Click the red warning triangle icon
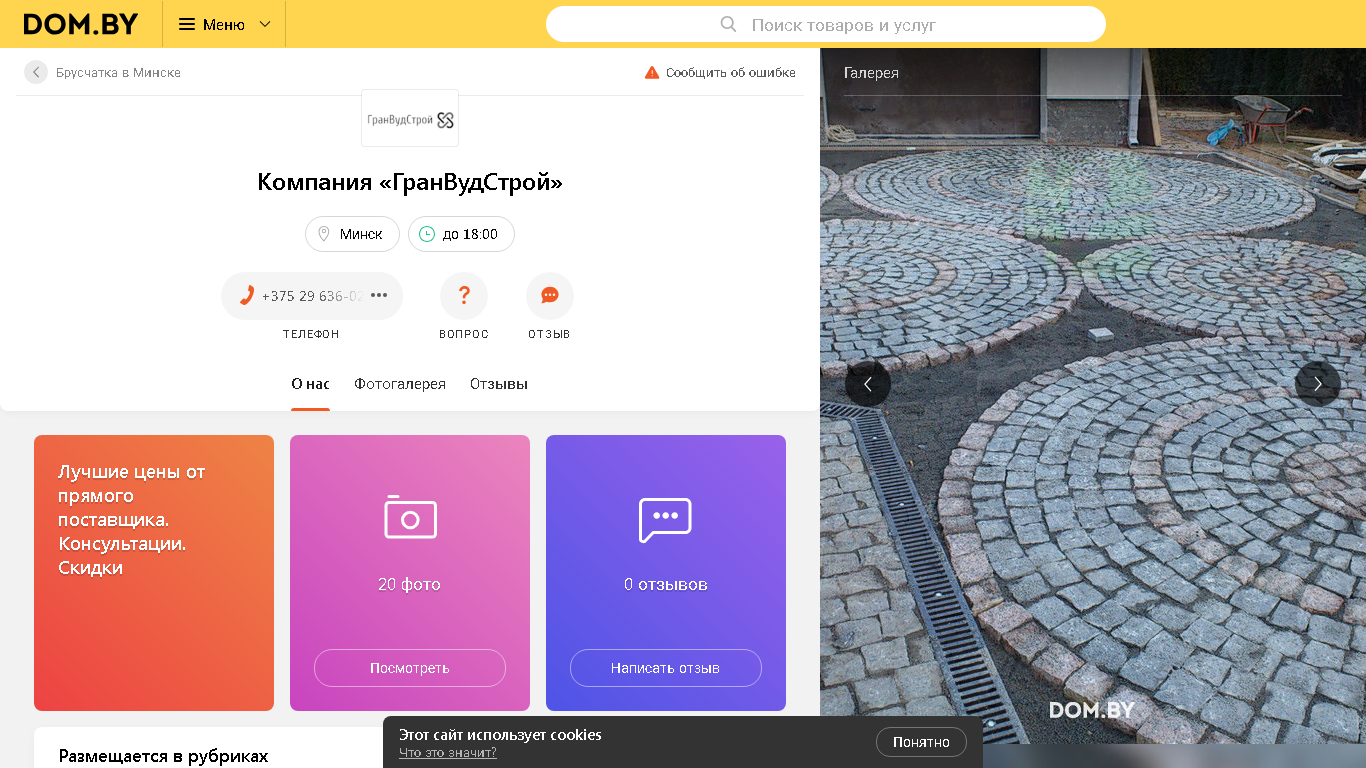The height and width of the screenshot is (768, 1366). [x=652, y=72]
